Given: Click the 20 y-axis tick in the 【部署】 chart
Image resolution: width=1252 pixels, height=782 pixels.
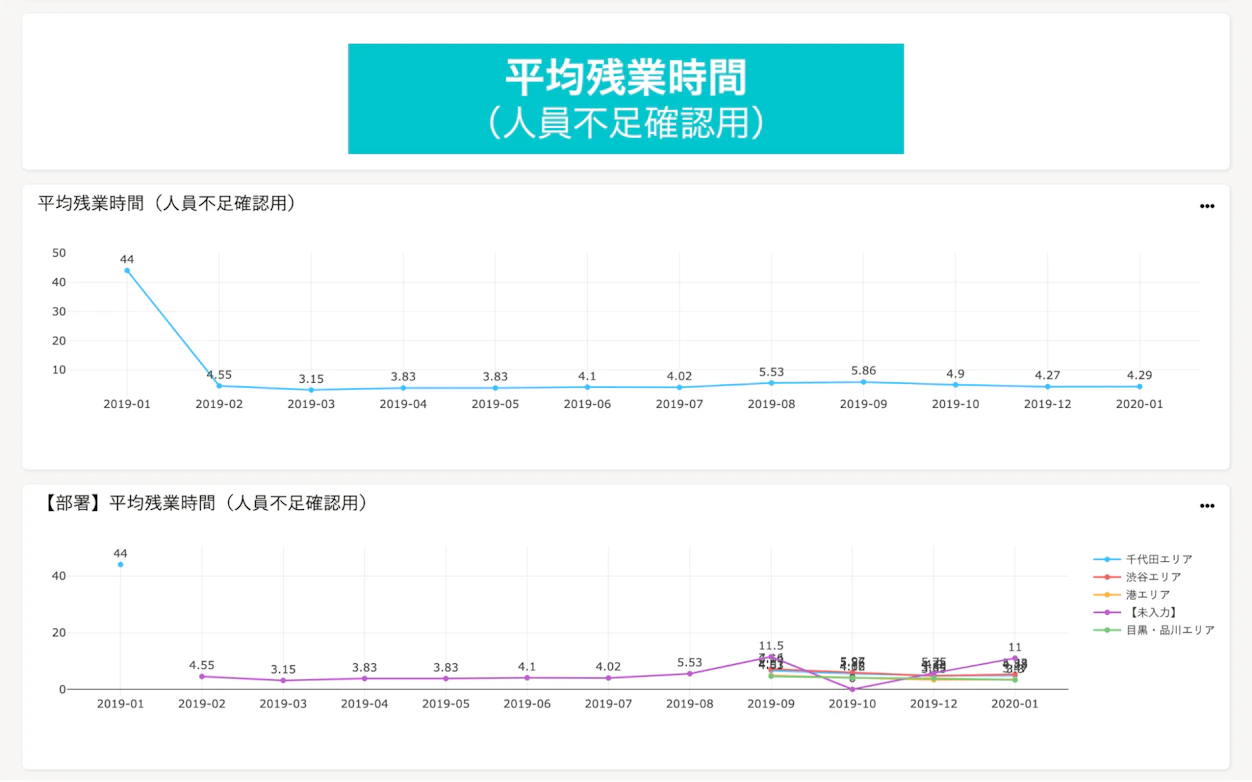Looking at the screenshot, I should tap(59, 633).
